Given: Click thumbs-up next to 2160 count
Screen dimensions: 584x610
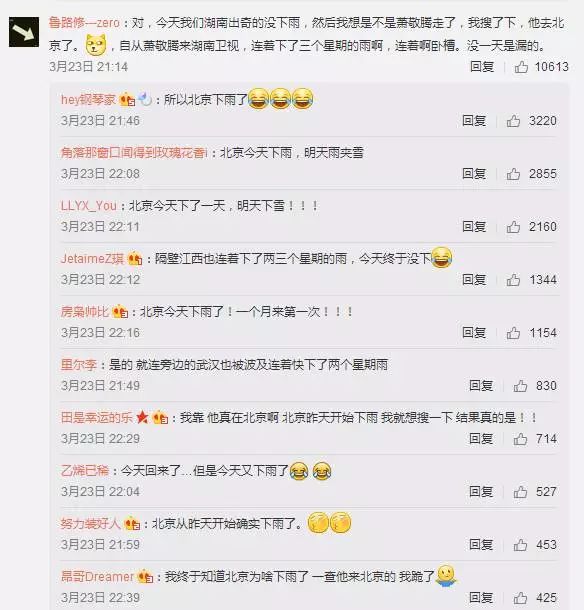Looking at the screenshot, I should pyautogui.click(x=513, y=227).
